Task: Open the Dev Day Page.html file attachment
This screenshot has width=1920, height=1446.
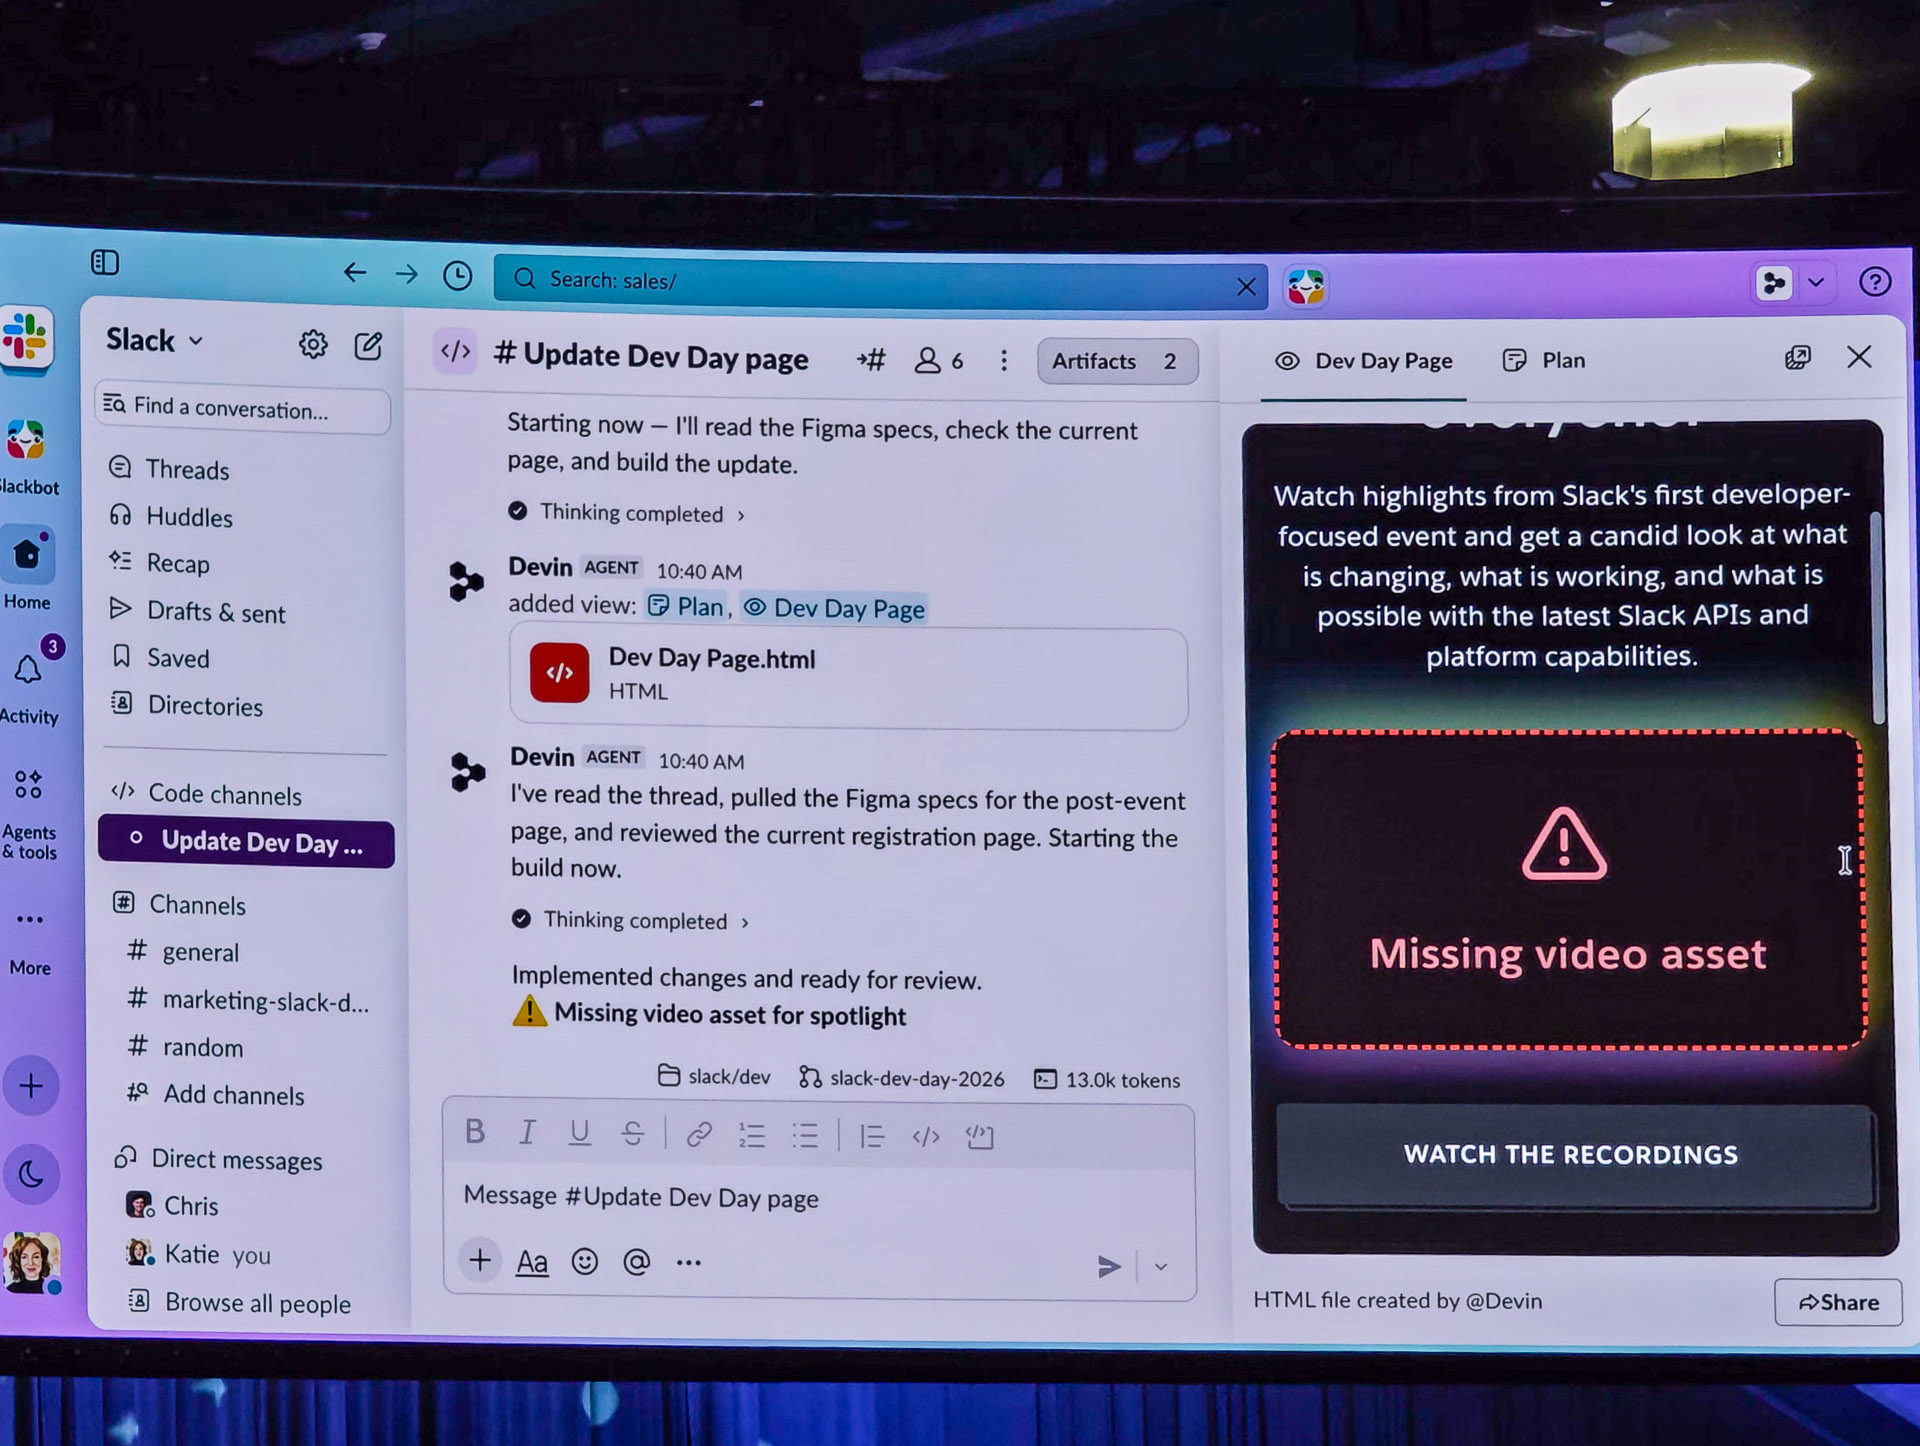Action: point(848,677)
